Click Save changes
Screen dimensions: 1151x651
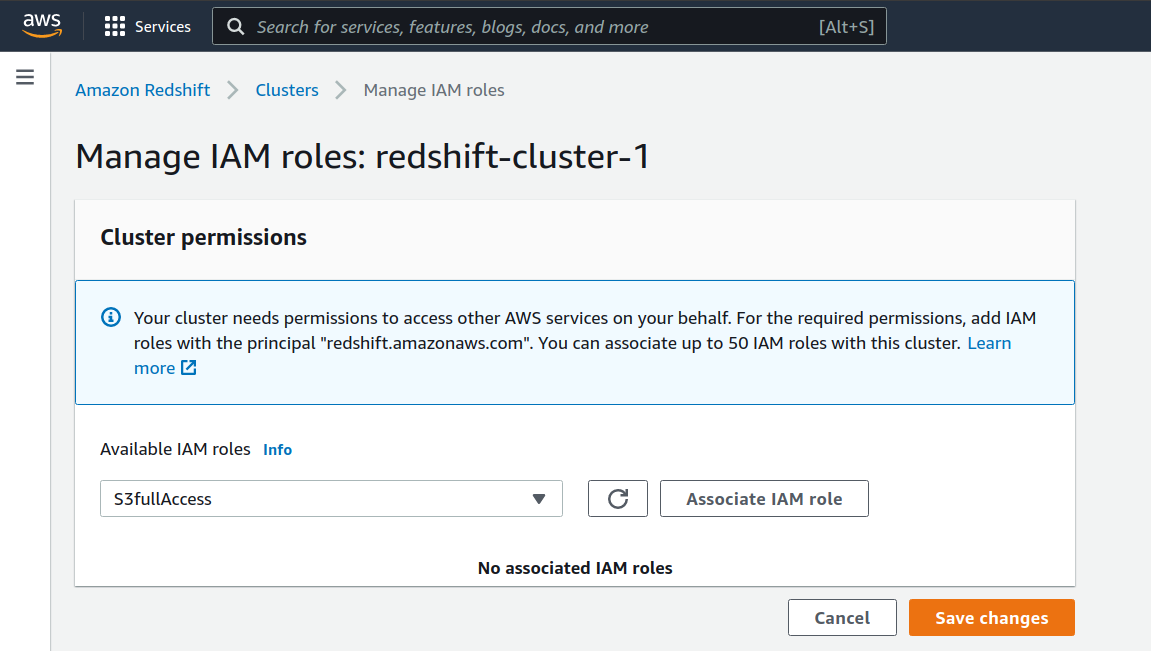pos(991,618)
